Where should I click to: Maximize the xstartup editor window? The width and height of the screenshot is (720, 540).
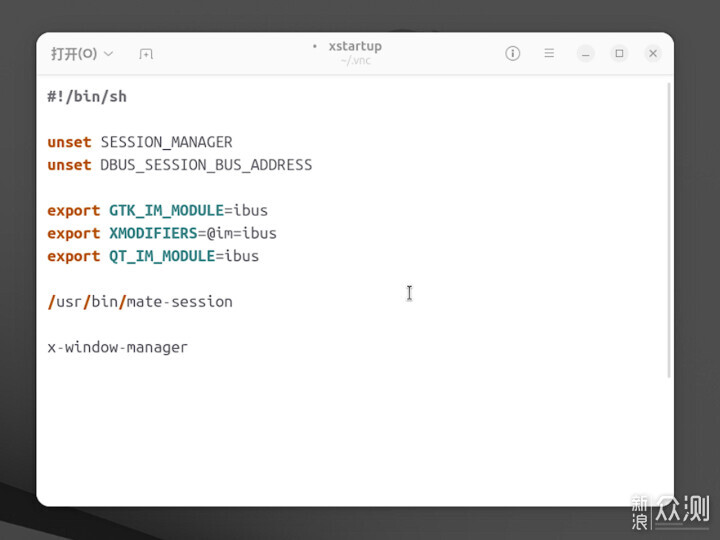619,53
